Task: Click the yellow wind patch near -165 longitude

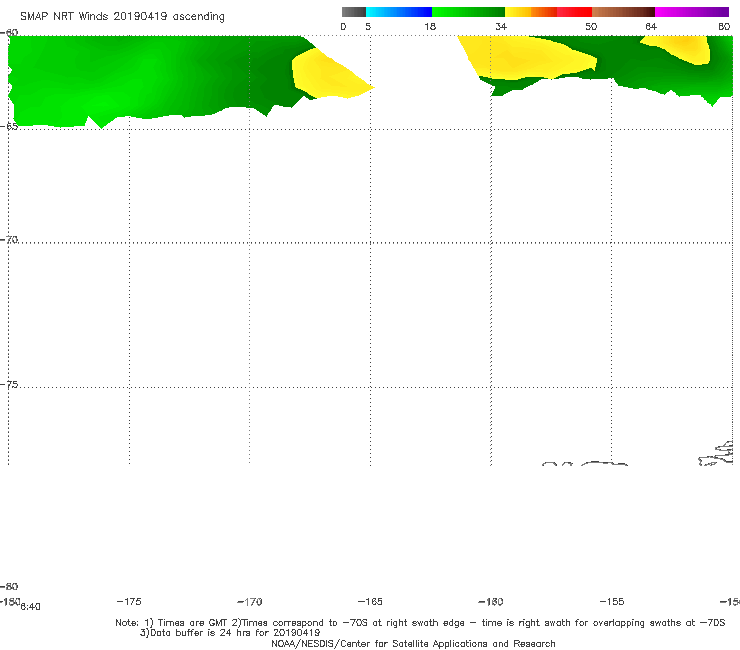Action: point(328,76)
